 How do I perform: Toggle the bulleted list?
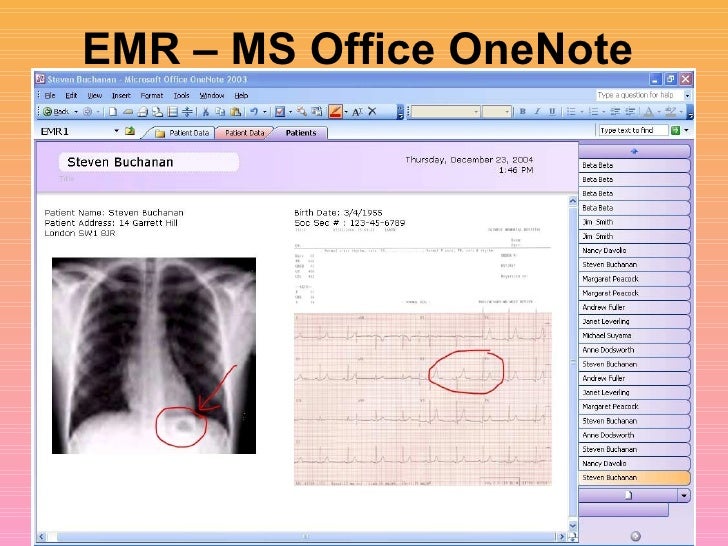(571, 111)
